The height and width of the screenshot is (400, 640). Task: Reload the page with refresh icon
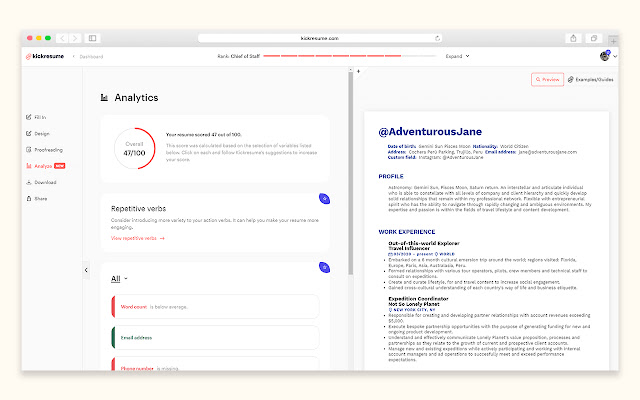point(437,38)
